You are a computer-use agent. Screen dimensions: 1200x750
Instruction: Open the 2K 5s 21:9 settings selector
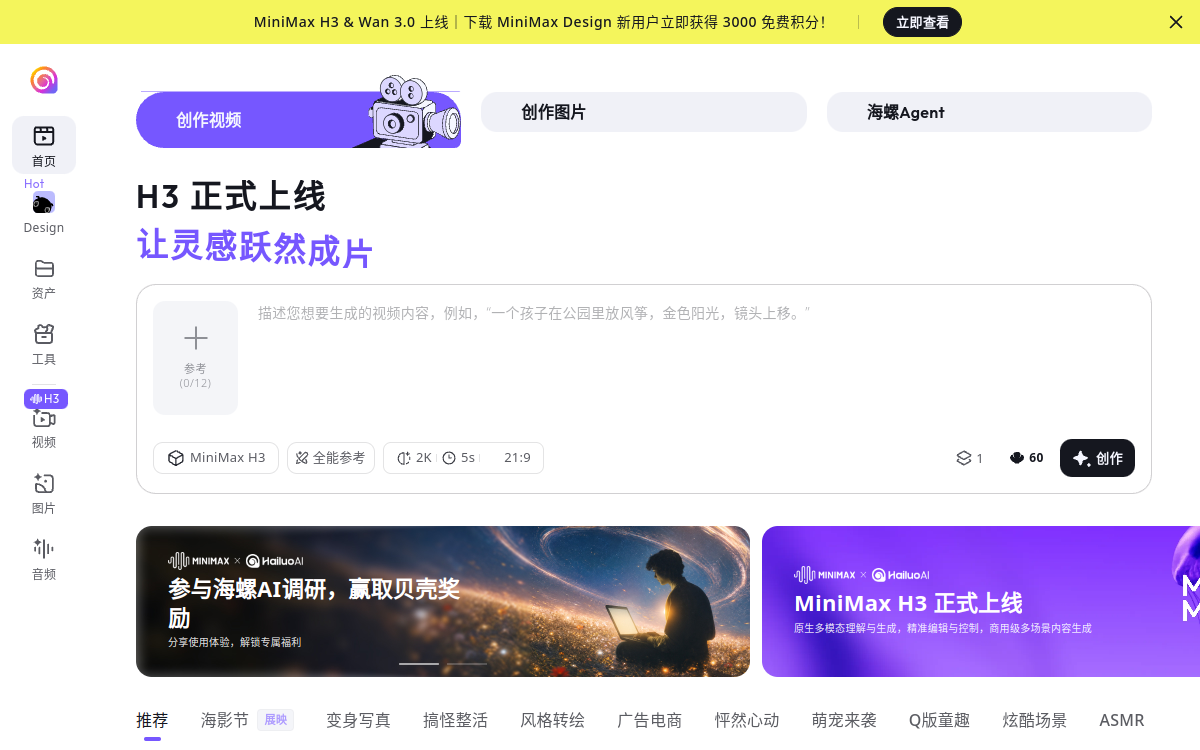463,458
